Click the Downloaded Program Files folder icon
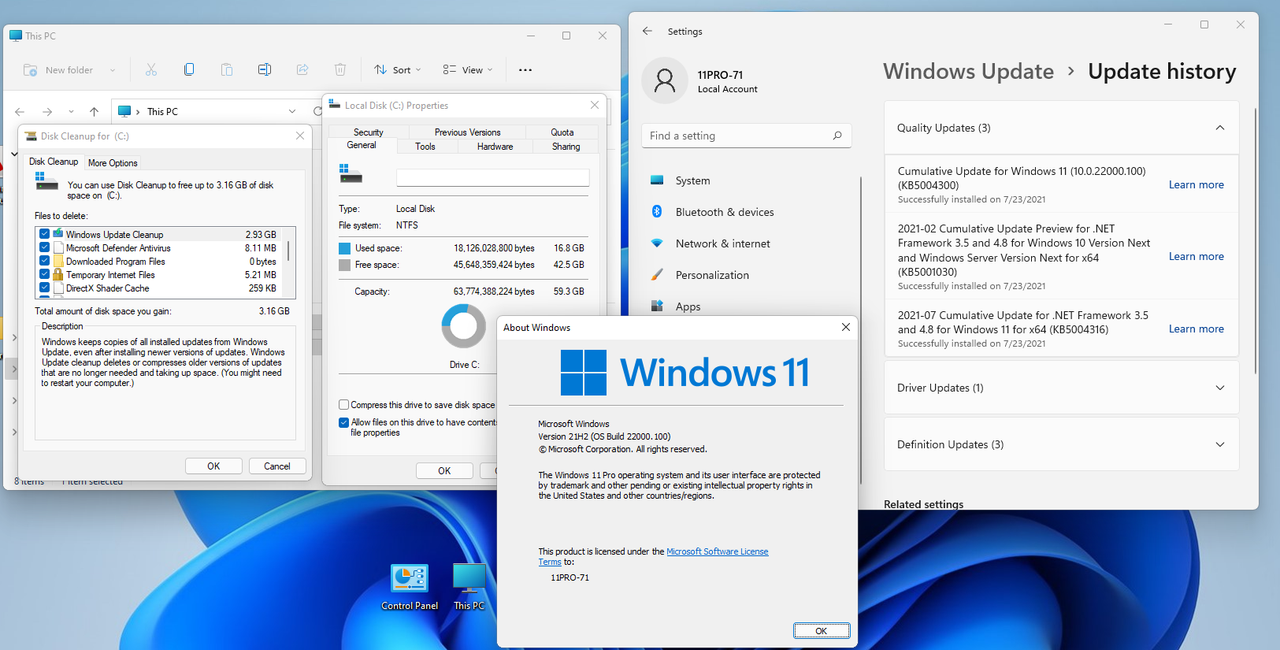 58,261
